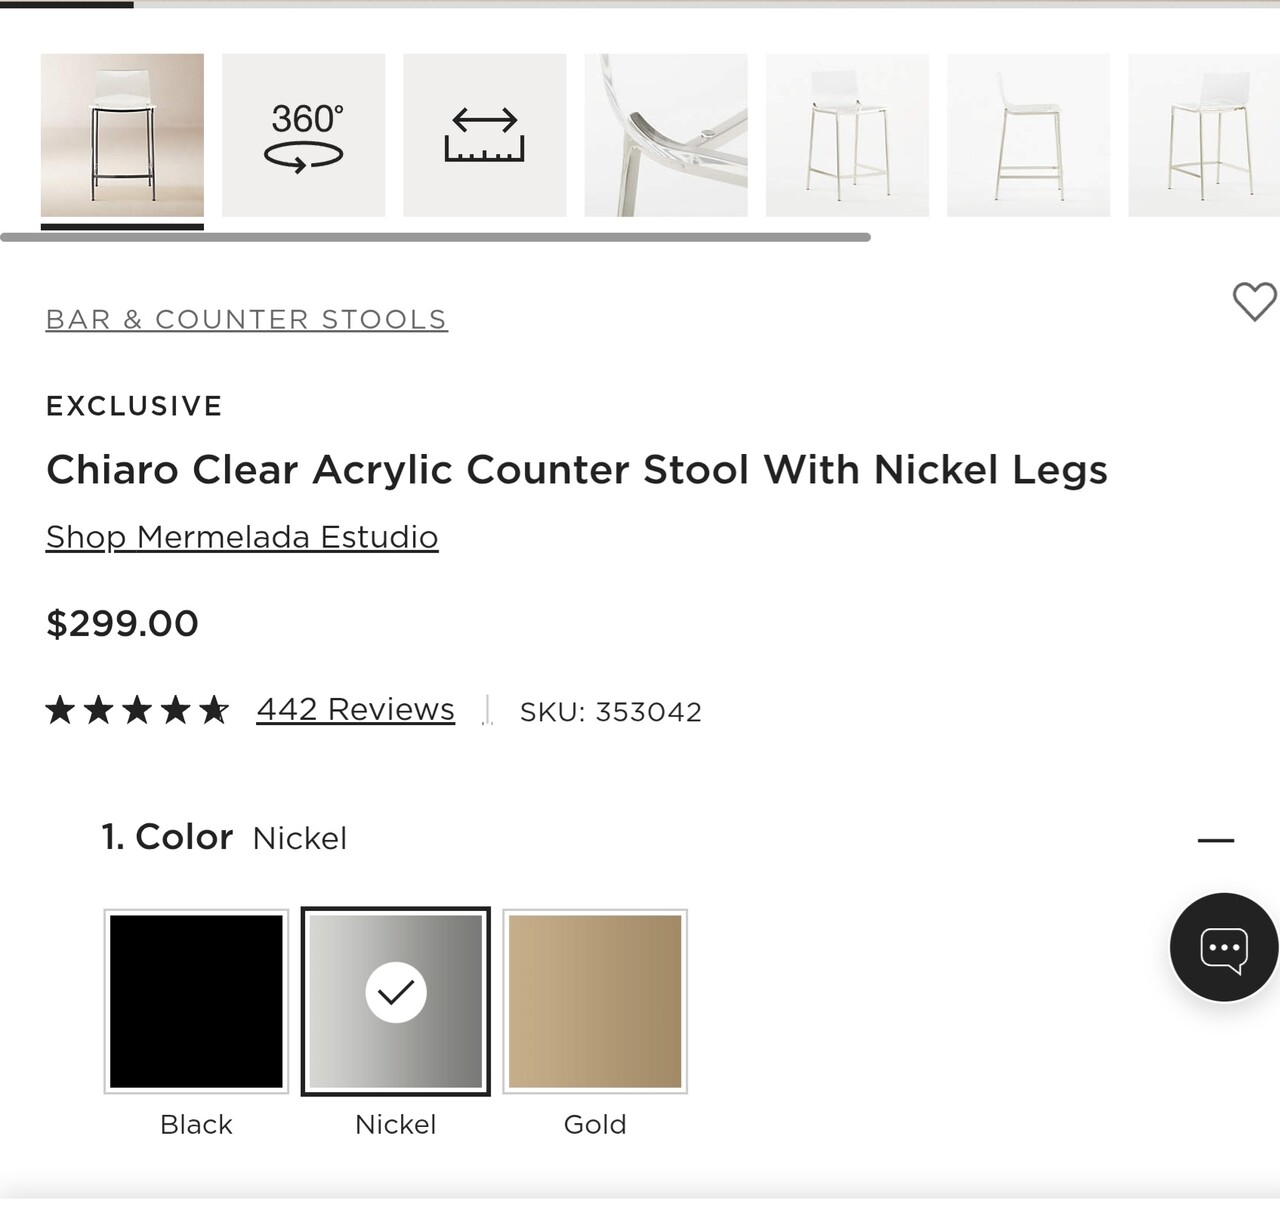Open the 360° view thumbnail

point(303,135)
